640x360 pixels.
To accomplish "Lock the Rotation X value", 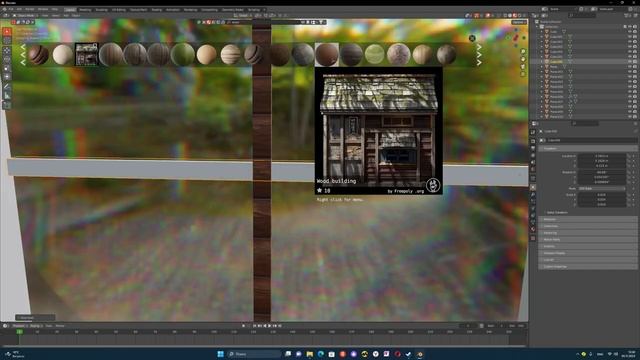I will pyautogui.click(x=629, y=172).
